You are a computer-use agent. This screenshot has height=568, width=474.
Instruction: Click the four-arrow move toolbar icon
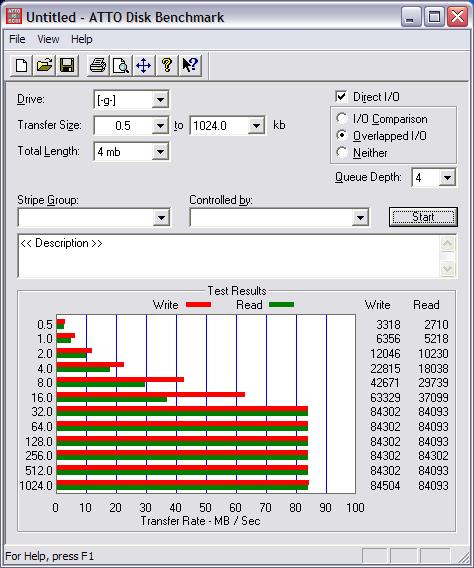tap(144, 66)
